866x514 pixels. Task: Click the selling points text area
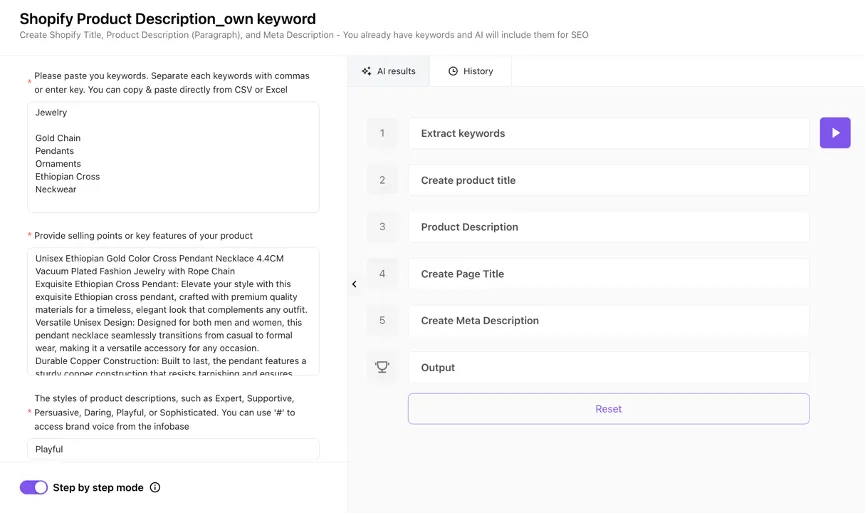173,311
